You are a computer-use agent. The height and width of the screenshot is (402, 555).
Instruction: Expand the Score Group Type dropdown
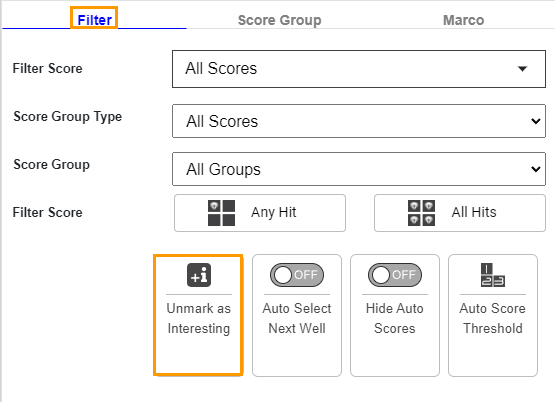[x=359, y=121]
